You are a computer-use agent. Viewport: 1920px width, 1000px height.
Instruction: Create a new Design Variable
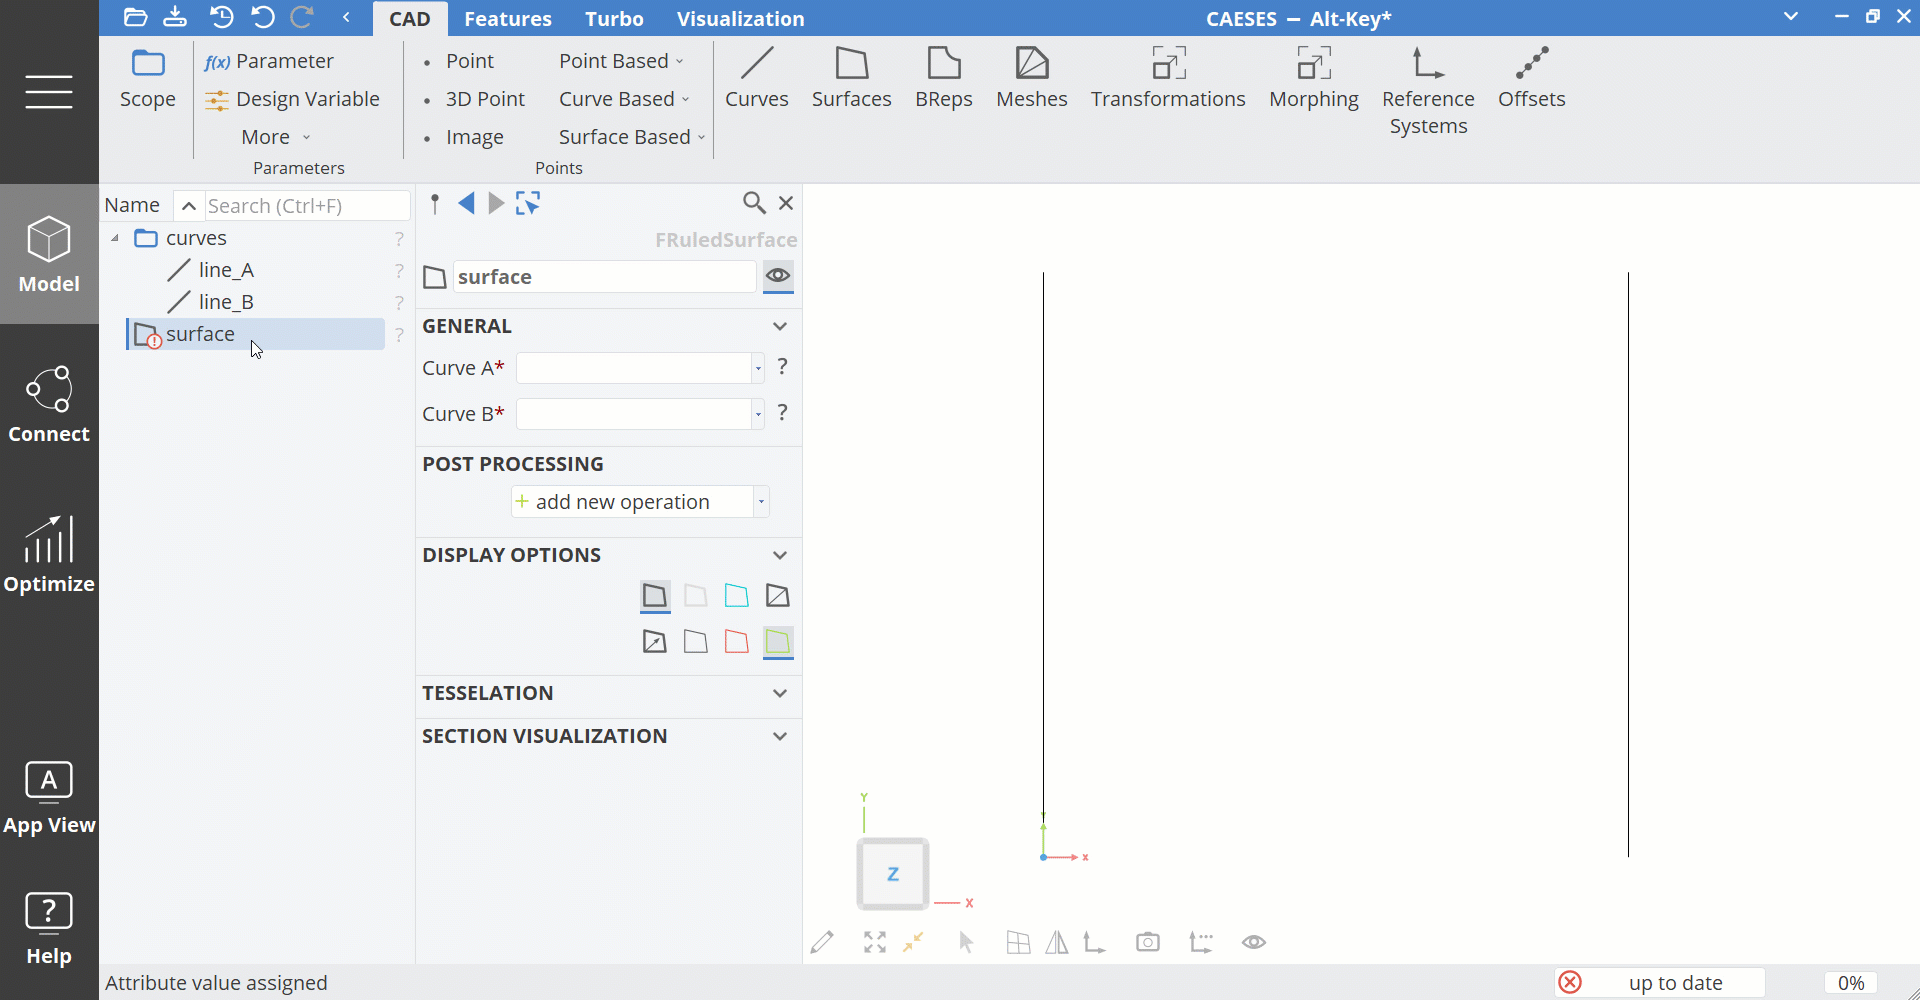click(x=292, y=99)
